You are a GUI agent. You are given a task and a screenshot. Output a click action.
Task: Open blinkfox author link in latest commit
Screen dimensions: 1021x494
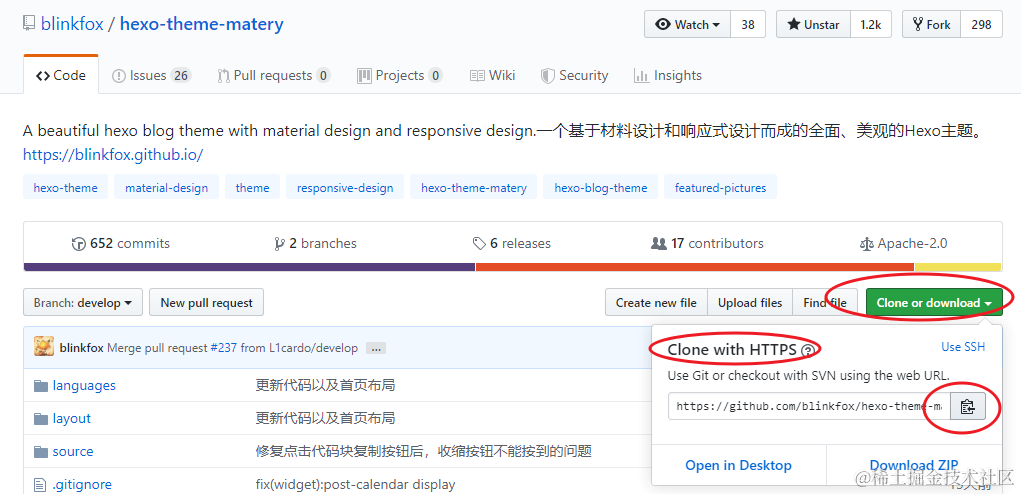coord(81,348)
